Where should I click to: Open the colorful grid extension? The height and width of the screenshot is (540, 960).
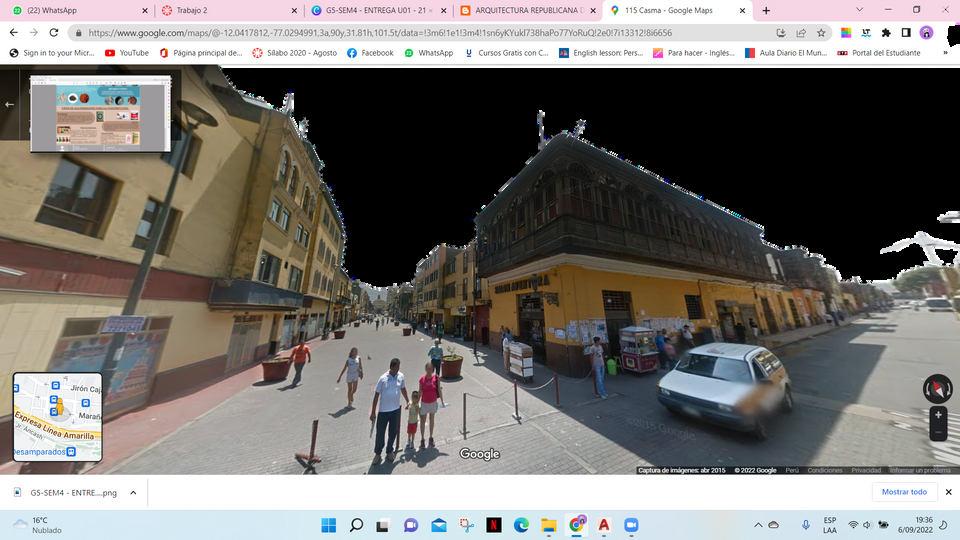846,33
